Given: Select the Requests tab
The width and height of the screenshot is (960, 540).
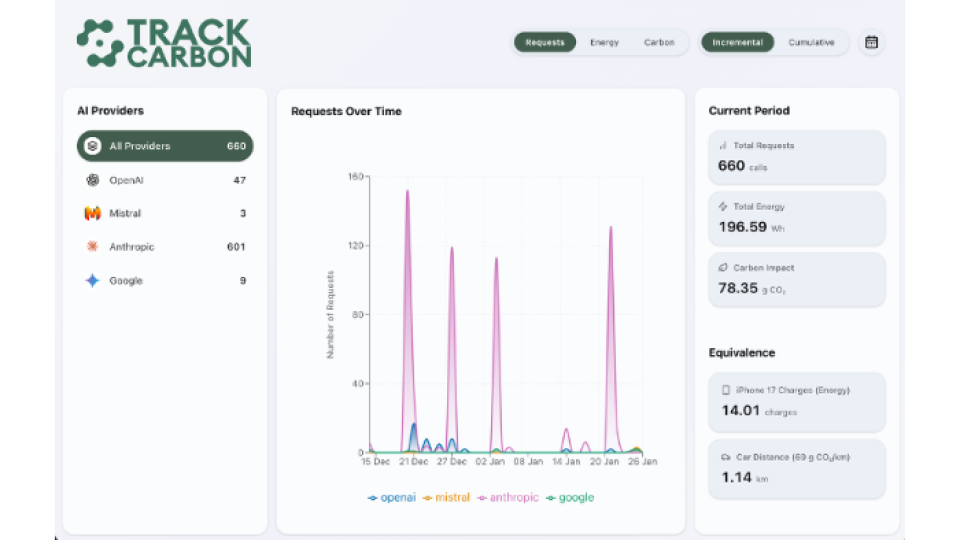Looking at the screenshot, I should (x=545, y=43).
